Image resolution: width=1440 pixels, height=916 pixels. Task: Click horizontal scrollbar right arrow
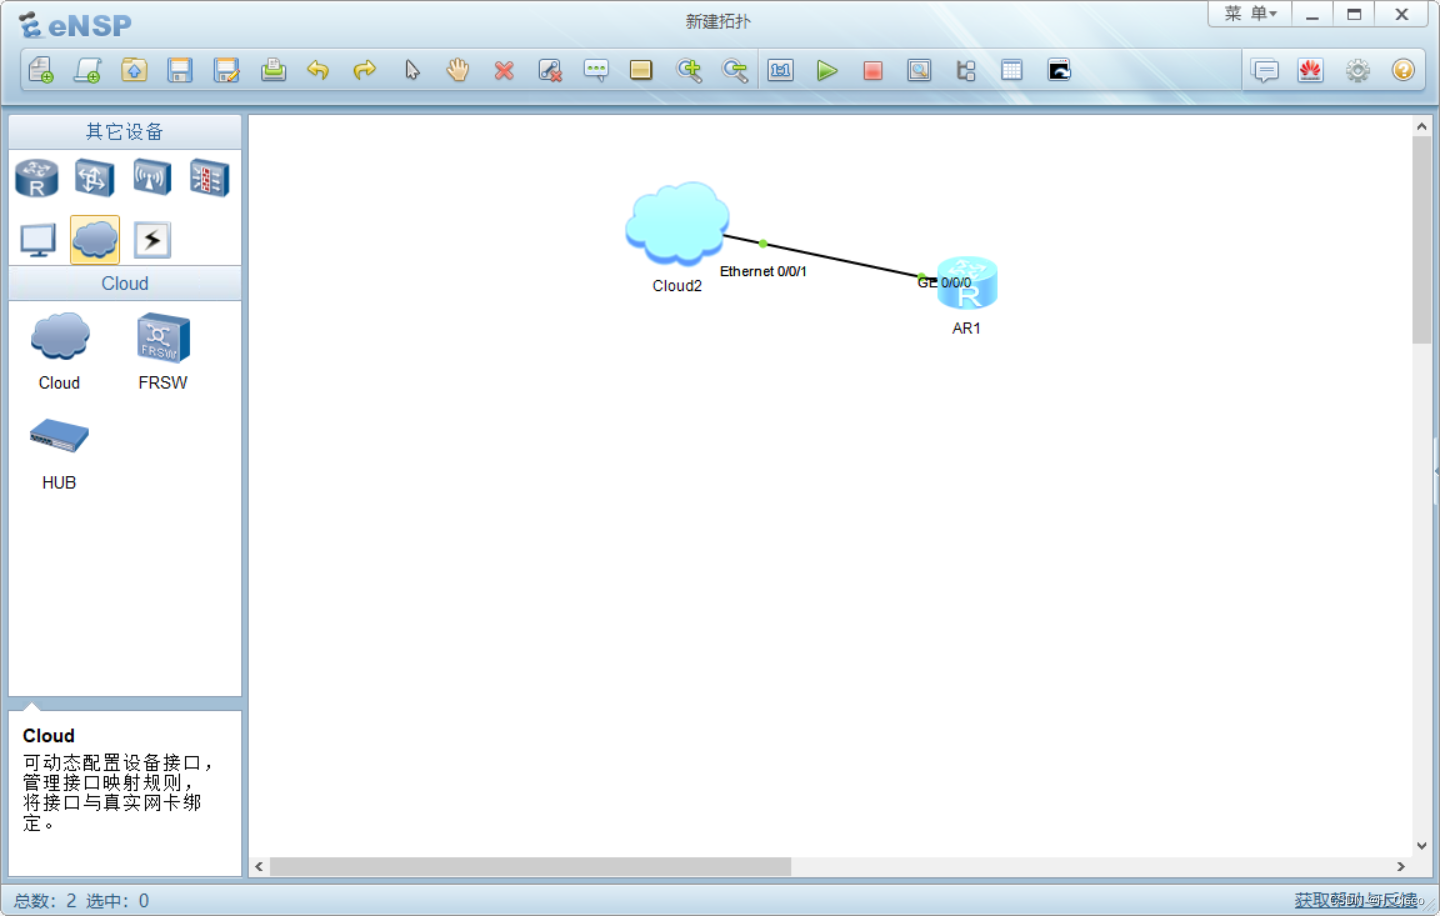[1401, 866]
